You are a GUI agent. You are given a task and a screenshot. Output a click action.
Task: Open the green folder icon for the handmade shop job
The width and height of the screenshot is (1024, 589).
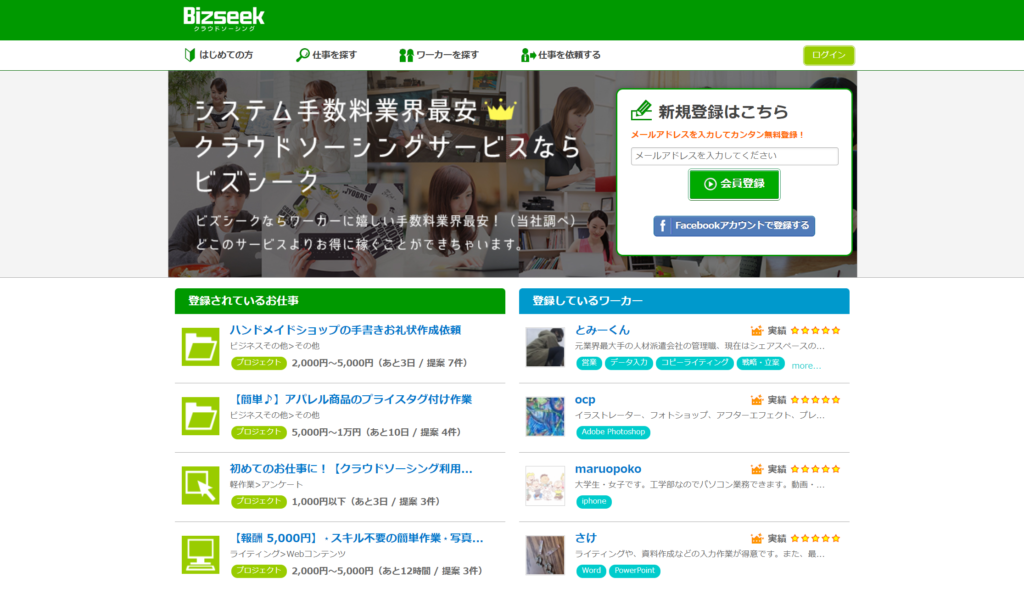click(199, 347)
